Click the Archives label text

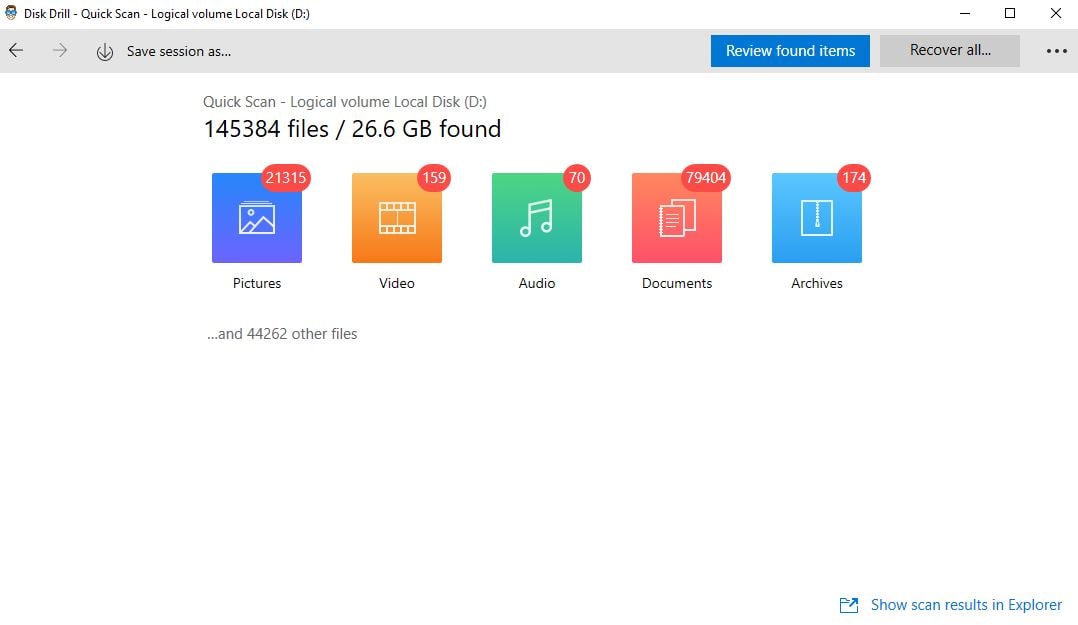pos(817,283)
